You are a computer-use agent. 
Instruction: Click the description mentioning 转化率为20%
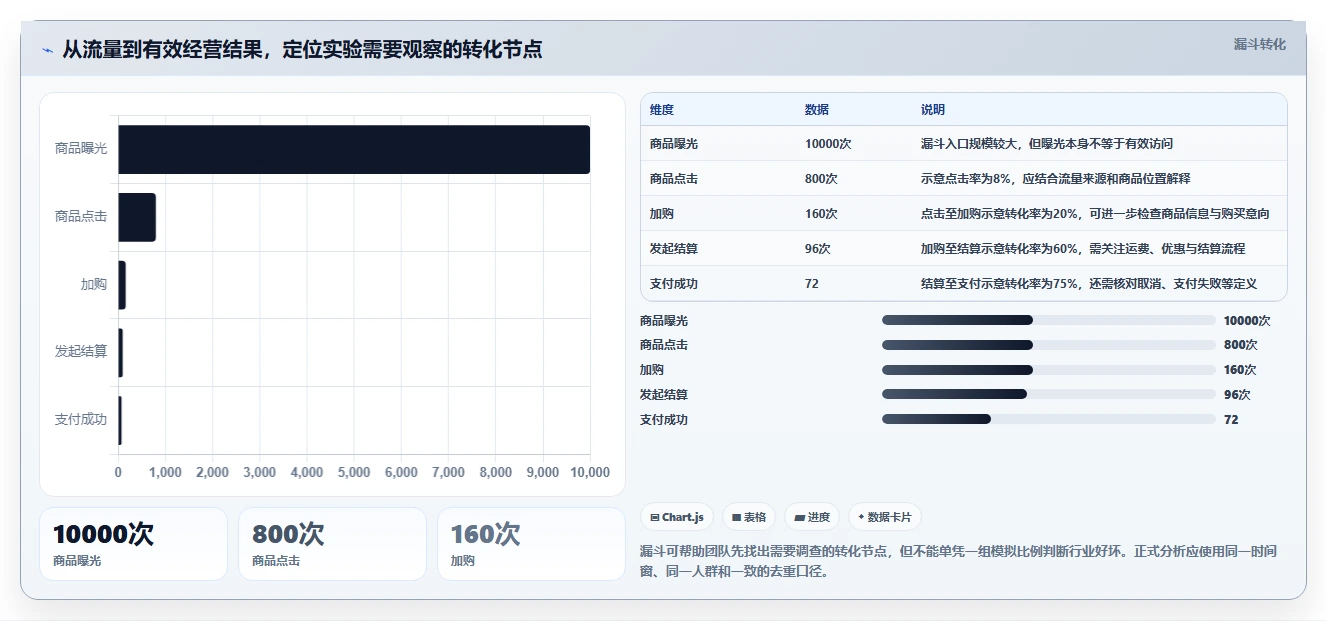pyautogui.click(x=1096, y=214)
